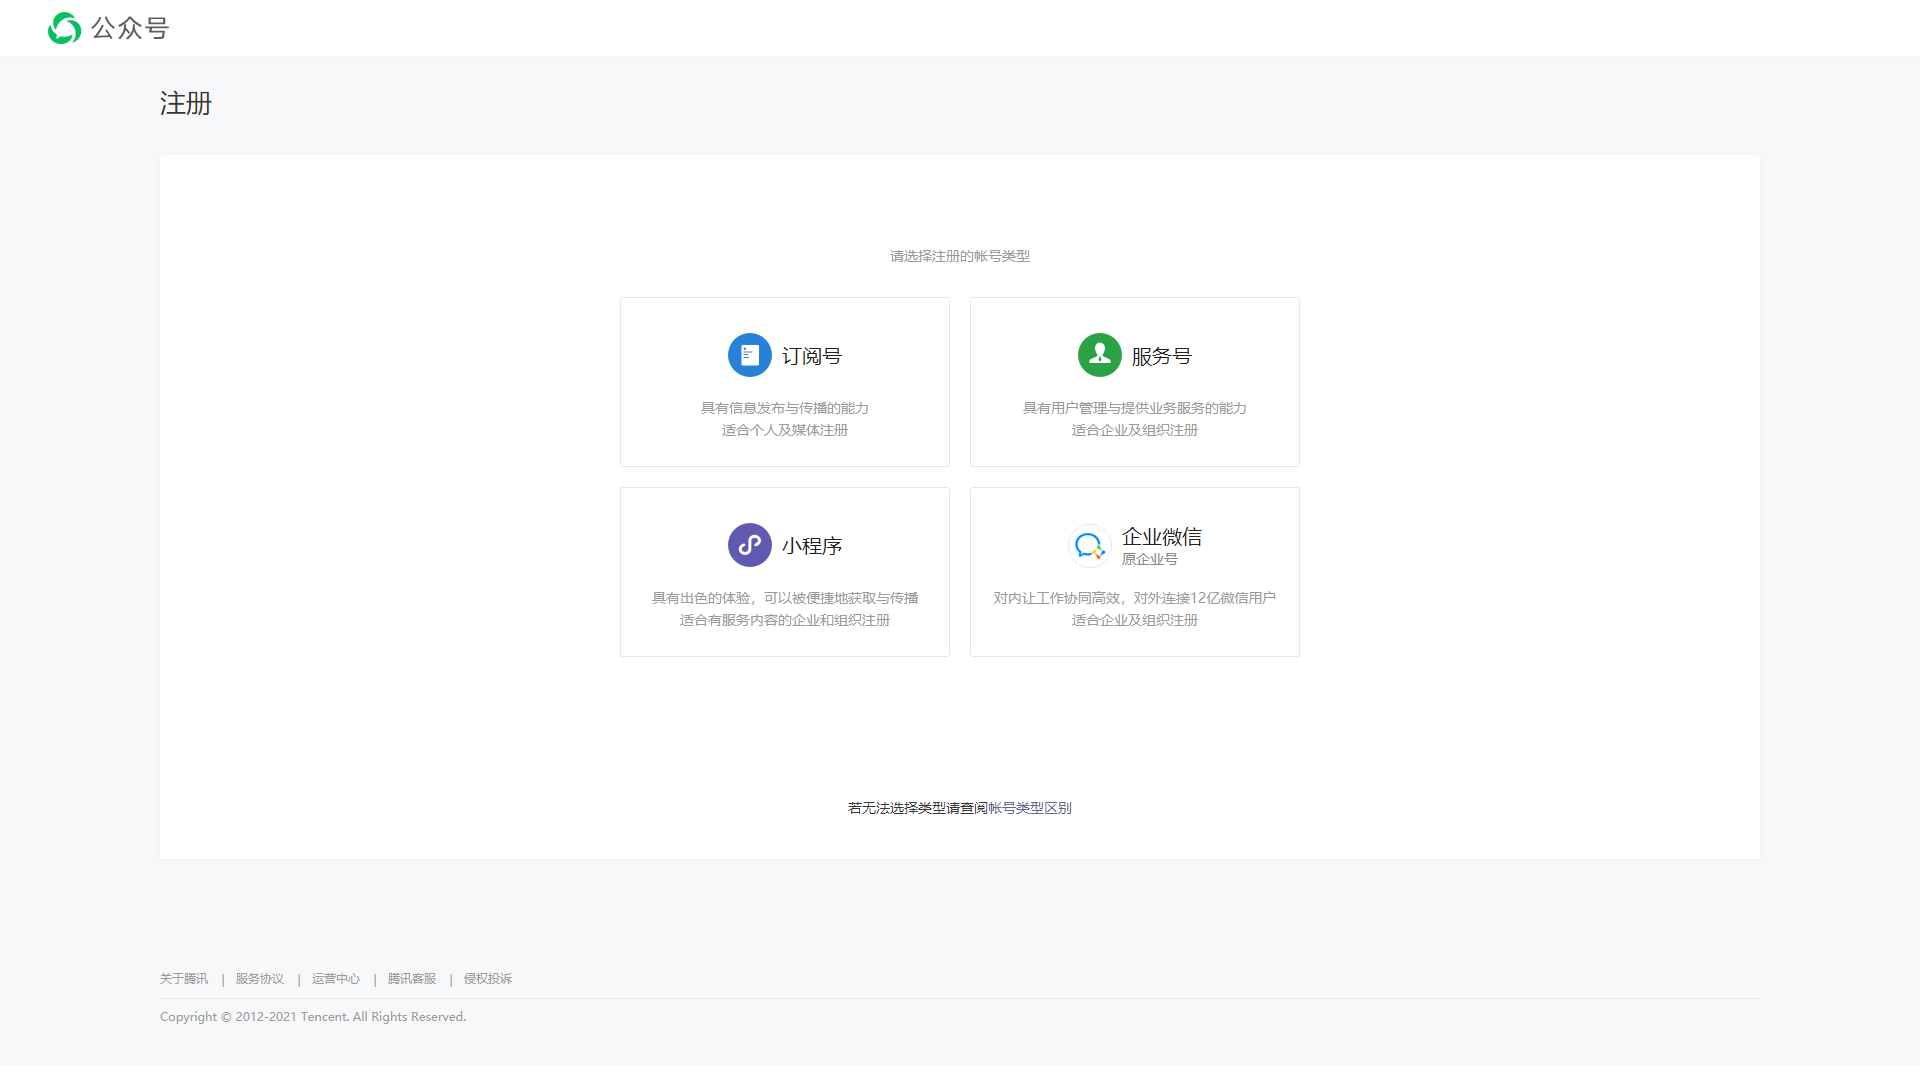The width and height of the screenshot is (1920, 1080).
Task: Click the 企业微信 chat bubble icon
Action: pyautogui.click(x=1089, y=546)
